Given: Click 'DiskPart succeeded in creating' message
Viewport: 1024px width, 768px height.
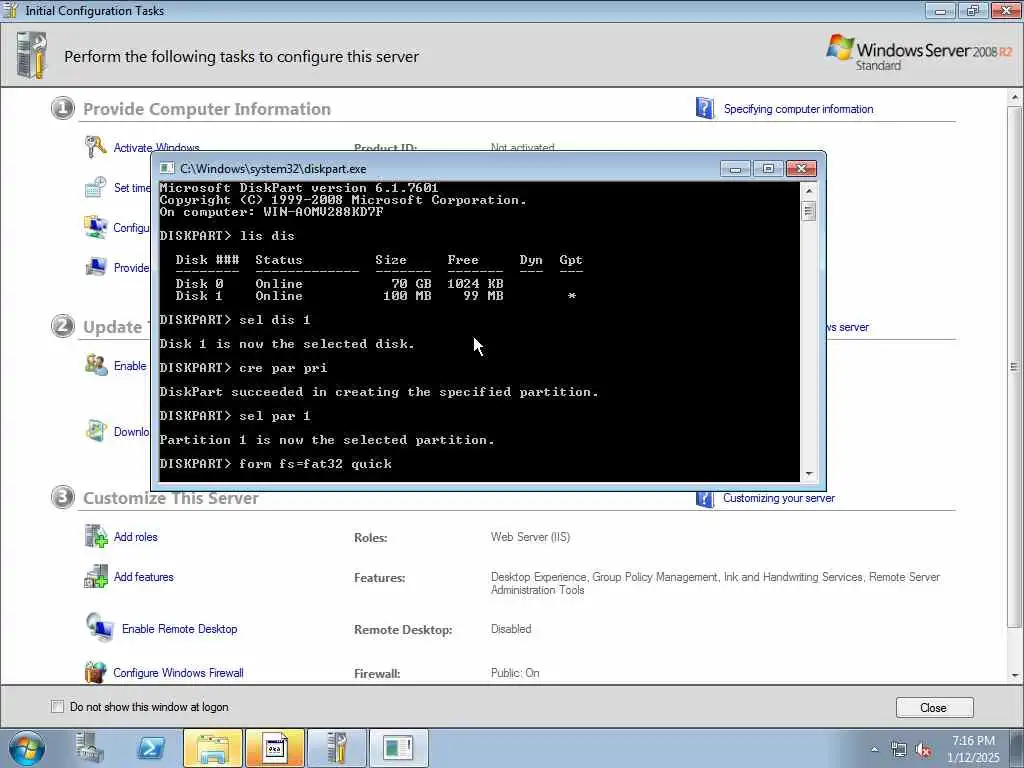Looking at the screenshot, I should point(379,392).
